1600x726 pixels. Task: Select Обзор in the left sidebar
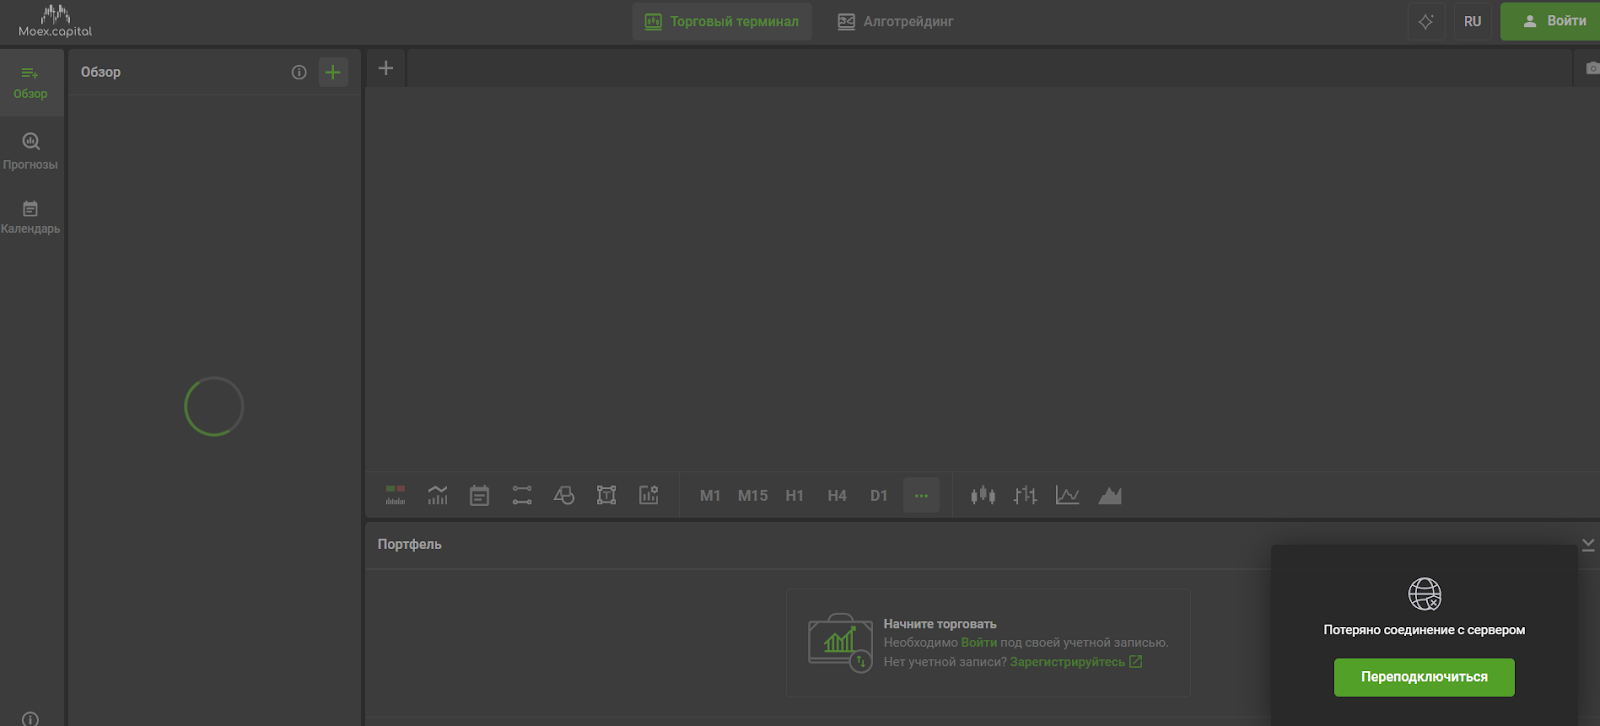coord(30,82)
